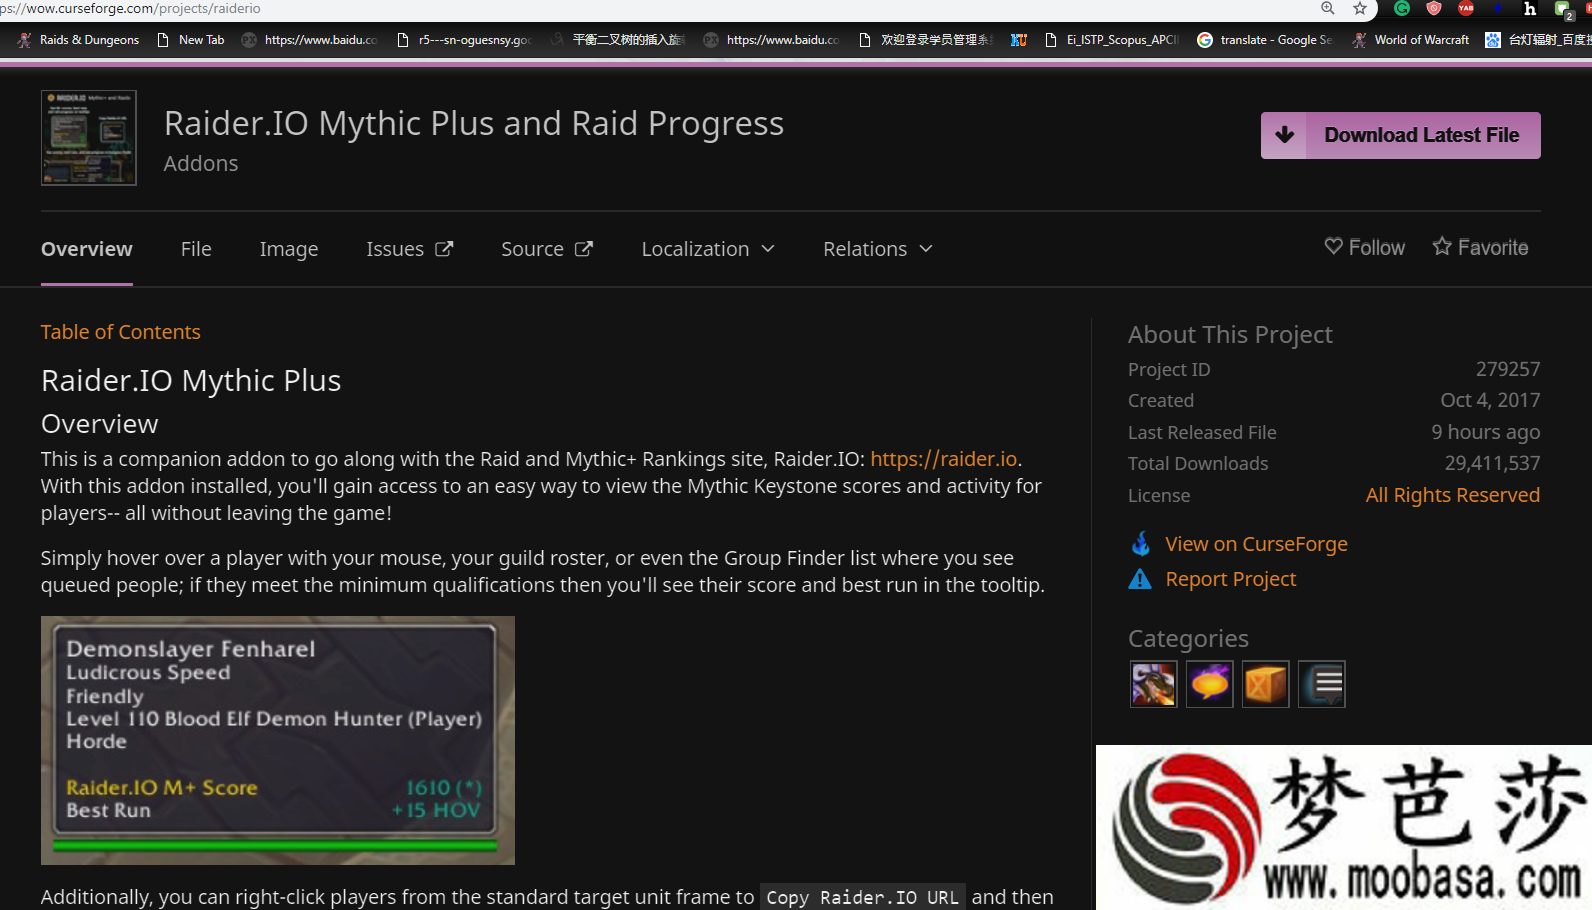Expand the Relations dropdown
1592x910 pixels.
pyautogui.click(x=878, y=249)
